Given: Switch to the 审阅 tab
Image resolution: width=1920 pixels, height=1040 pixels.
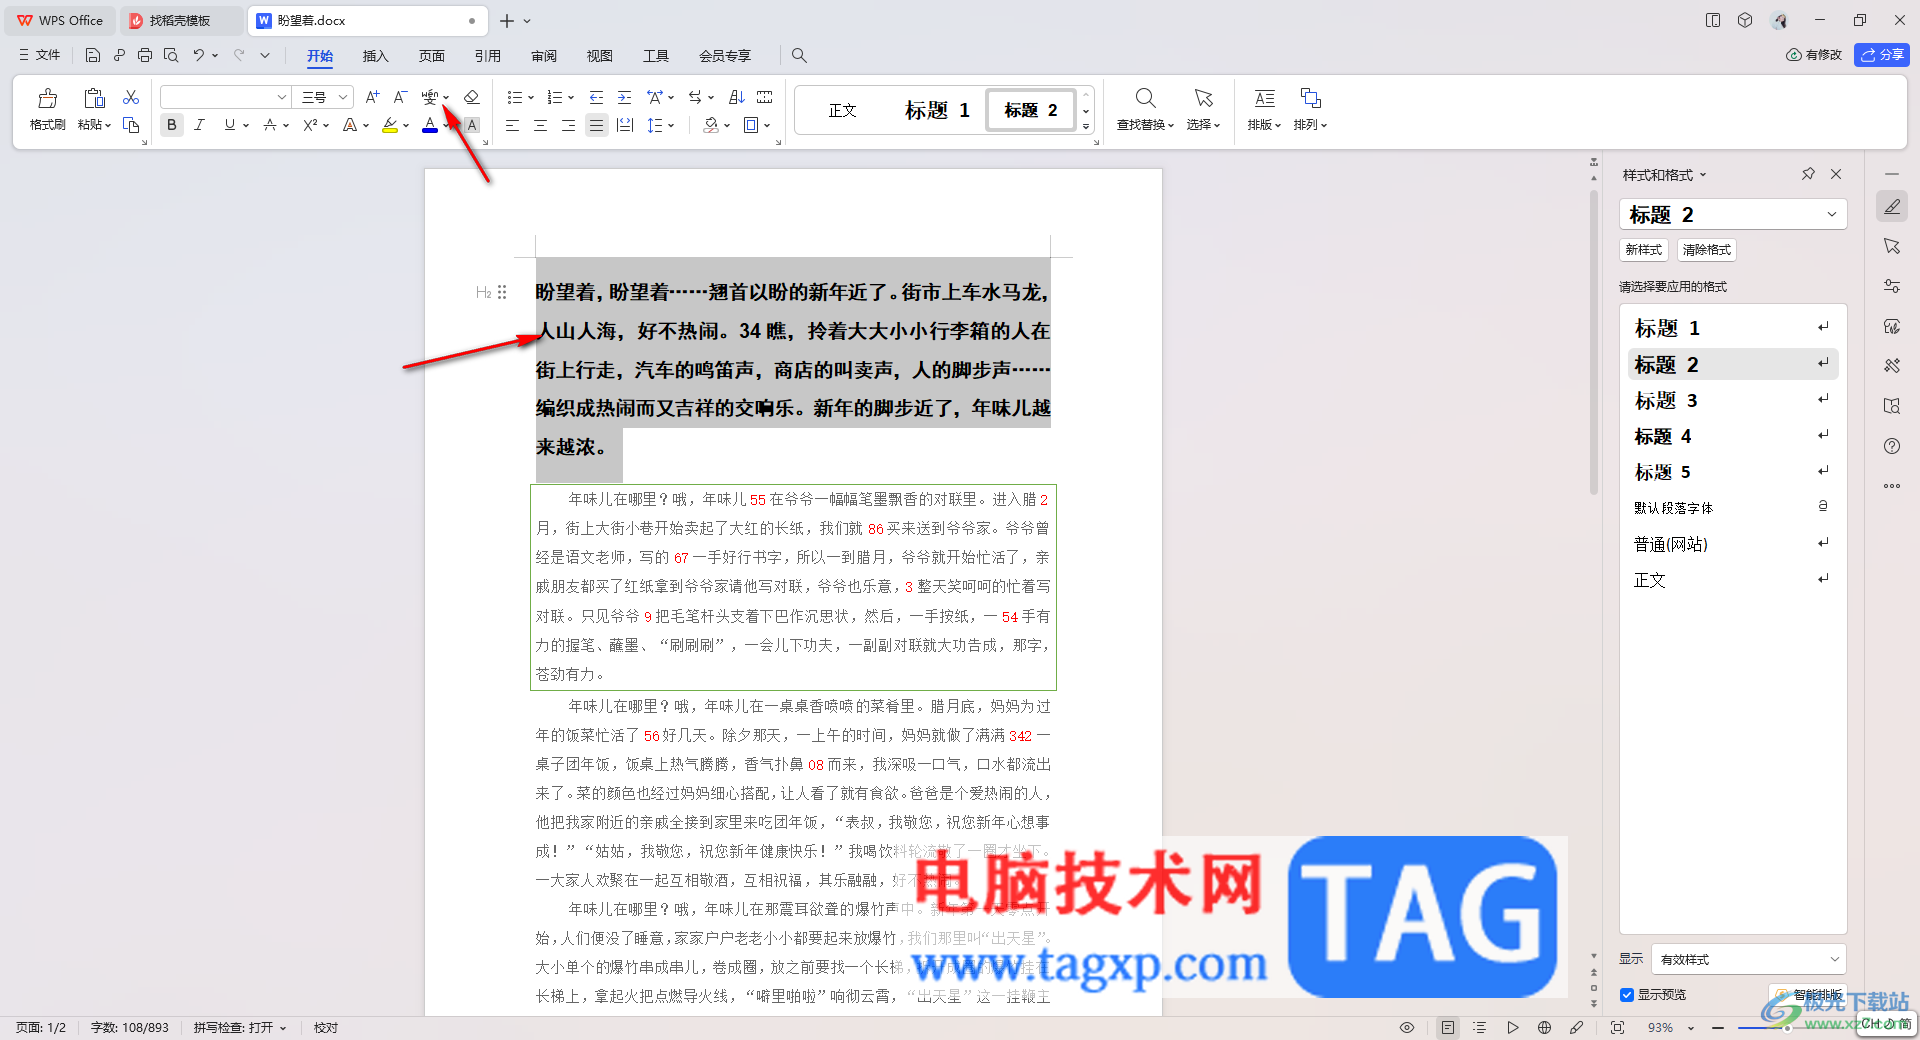Looking at the screenshot, I should pos(543,56).
